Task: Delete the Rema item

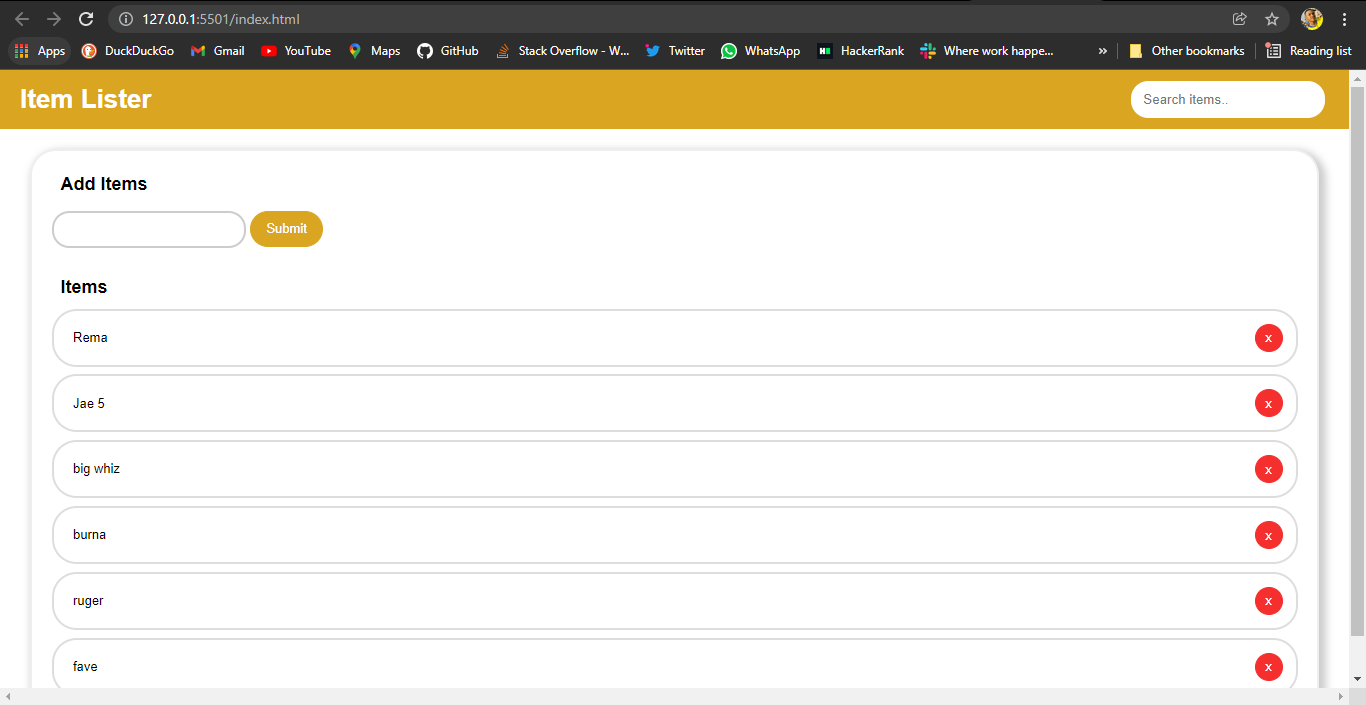Action: tap(1269, 338)
